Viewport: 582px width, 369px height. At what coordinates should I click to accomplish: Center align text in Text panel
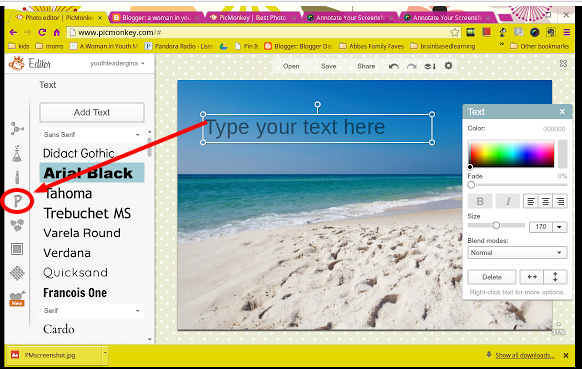(546, 201)
